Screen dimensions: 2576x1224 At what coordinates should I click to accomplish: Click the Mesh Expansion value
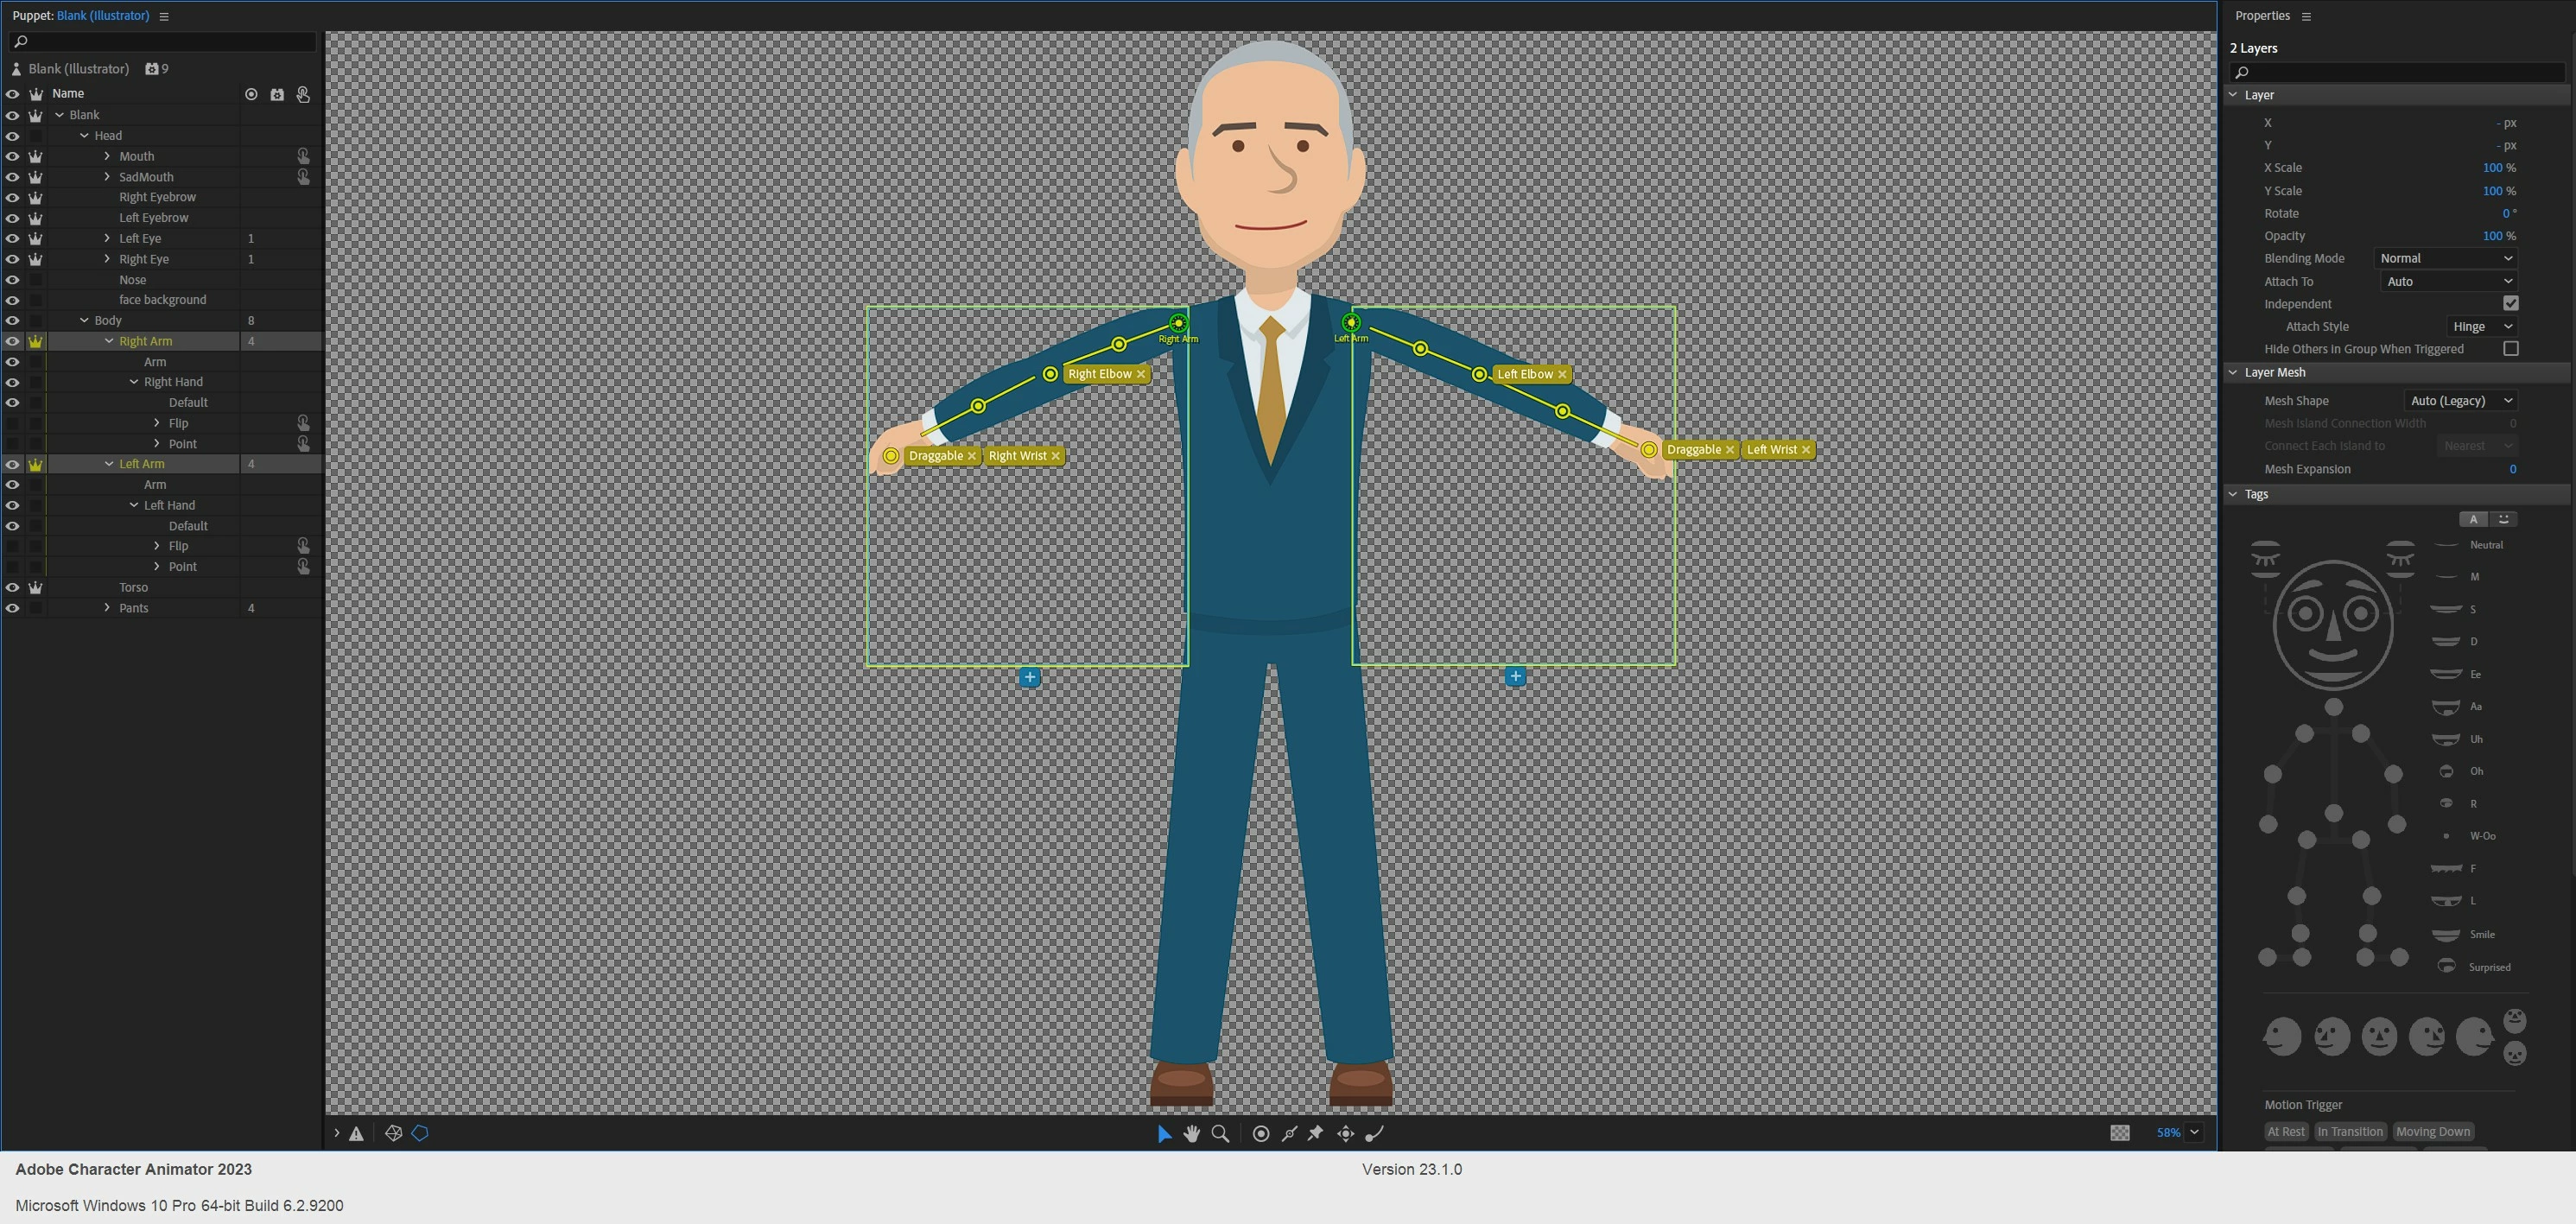pyautogui.click(x=2512, y=469)
